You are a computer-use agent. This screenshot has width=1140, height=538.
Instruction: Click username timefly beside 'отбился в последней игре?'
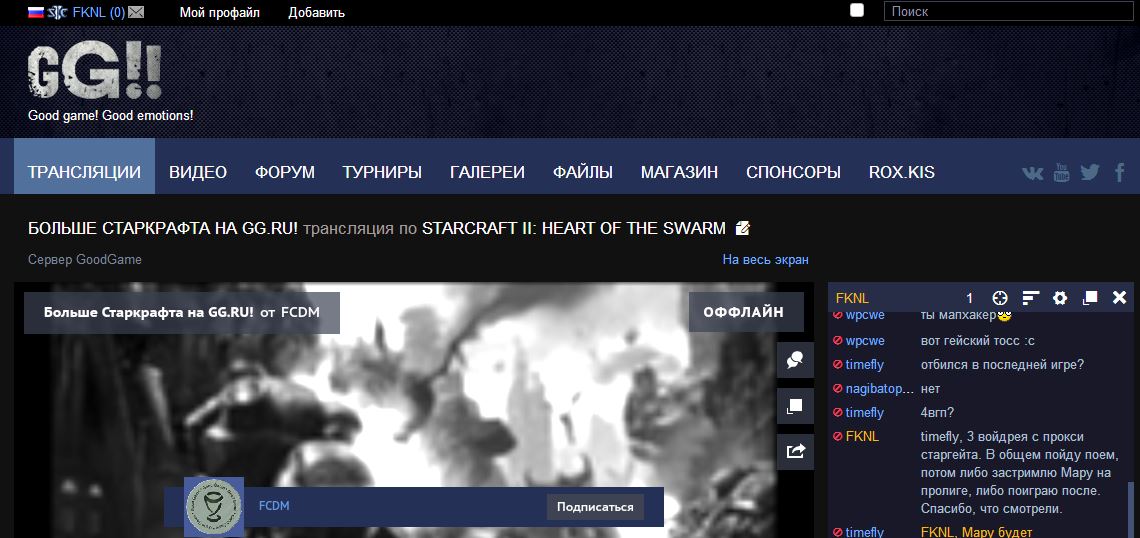(864, 364)
